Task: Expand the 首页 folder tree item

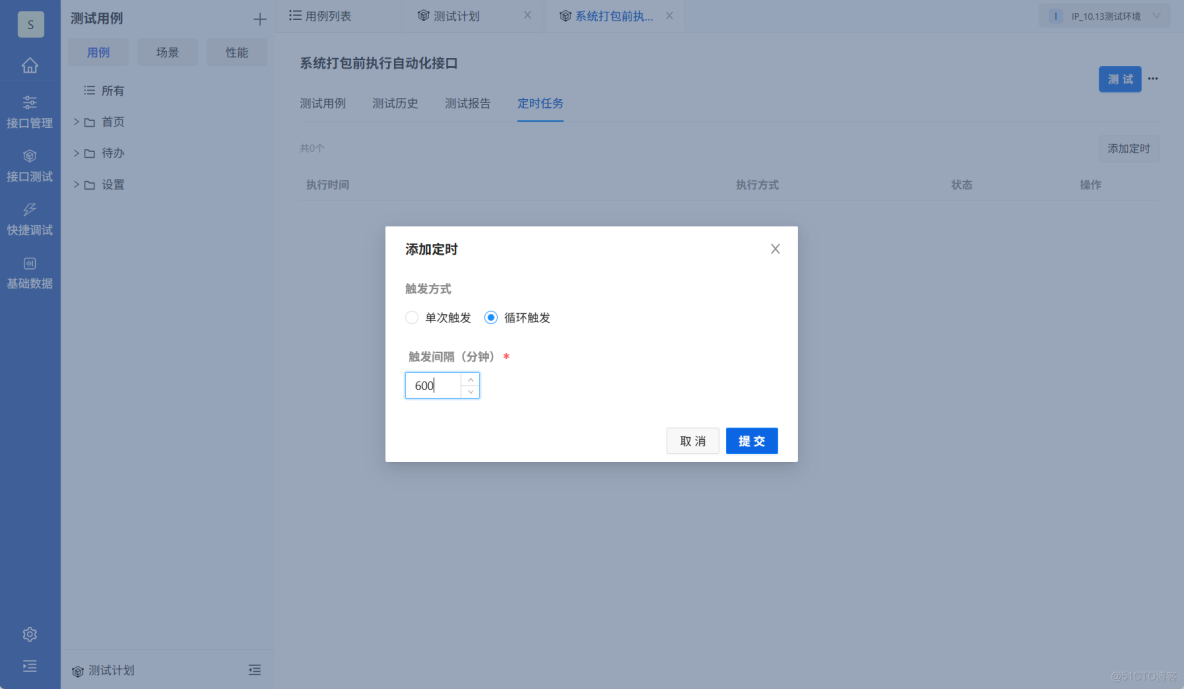Action: (x=76, y=121)
